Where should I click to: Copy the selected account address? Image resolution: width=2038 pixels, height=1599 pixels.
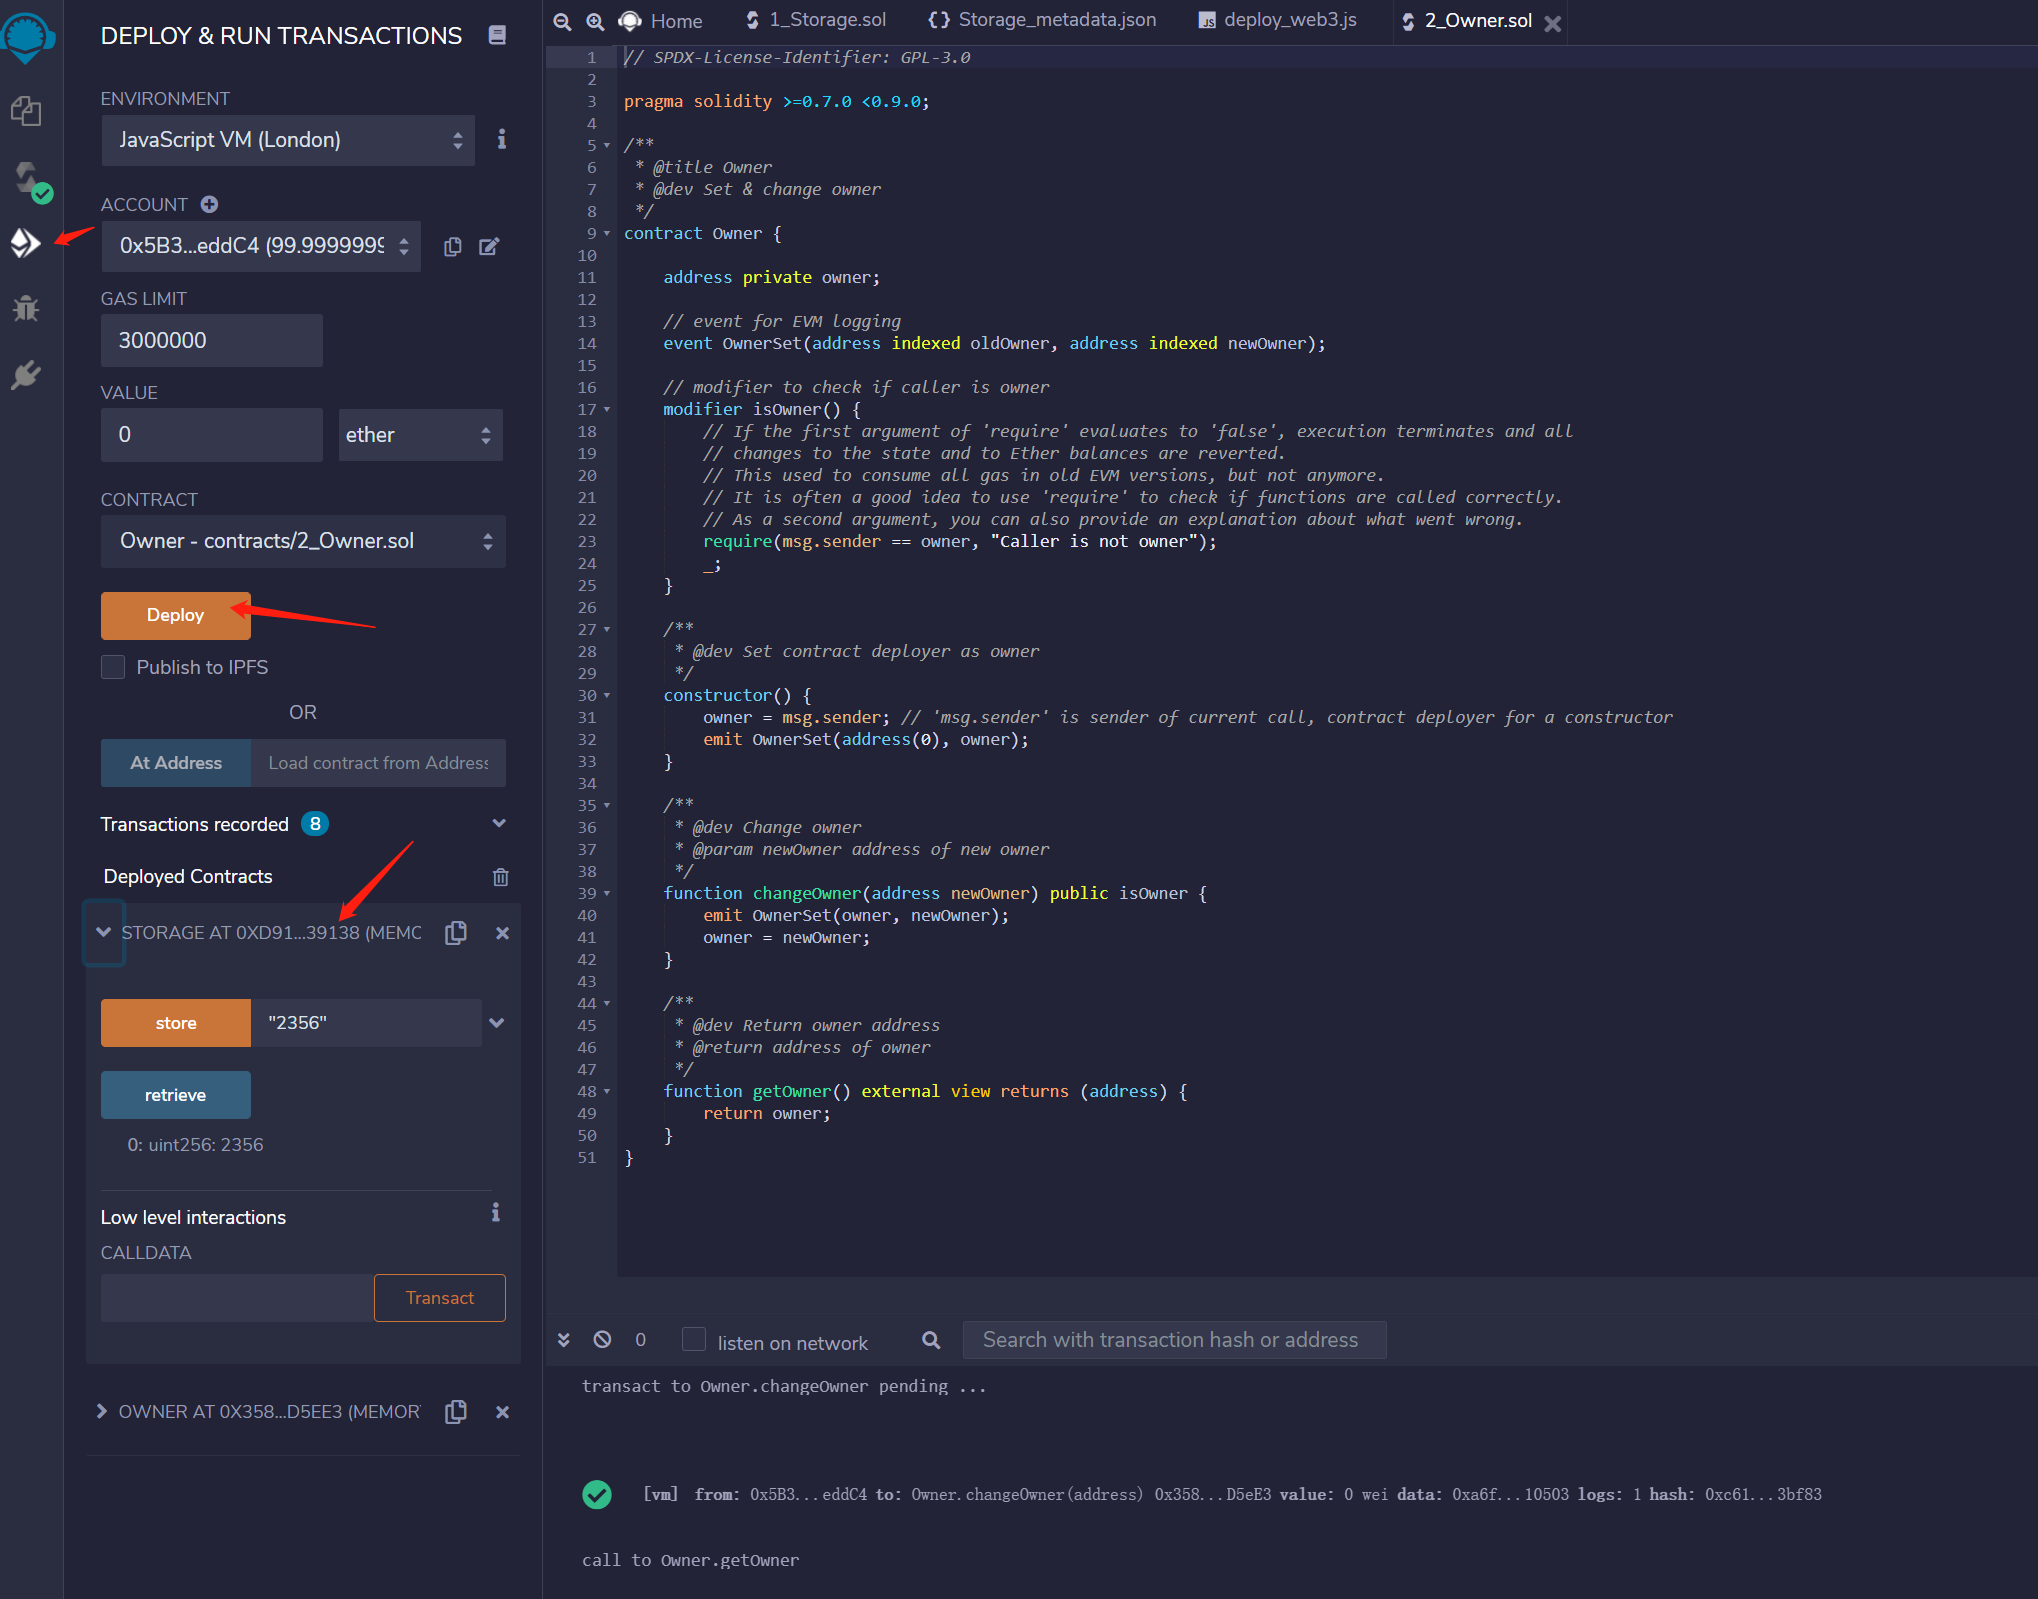coord(453,246)
